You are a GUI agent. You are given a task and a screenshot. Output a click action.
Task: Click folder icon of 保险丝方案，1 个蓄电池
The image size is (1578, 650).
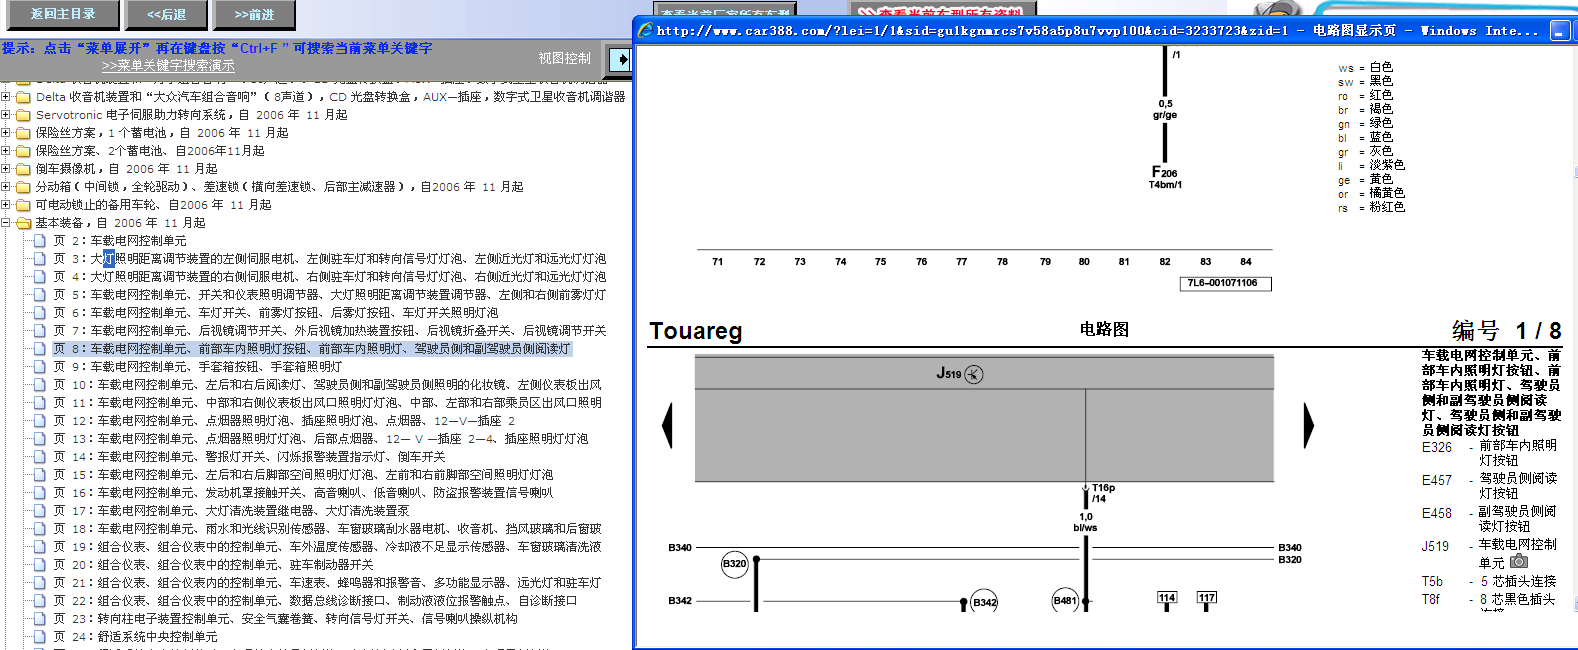(x=24, y=133)
